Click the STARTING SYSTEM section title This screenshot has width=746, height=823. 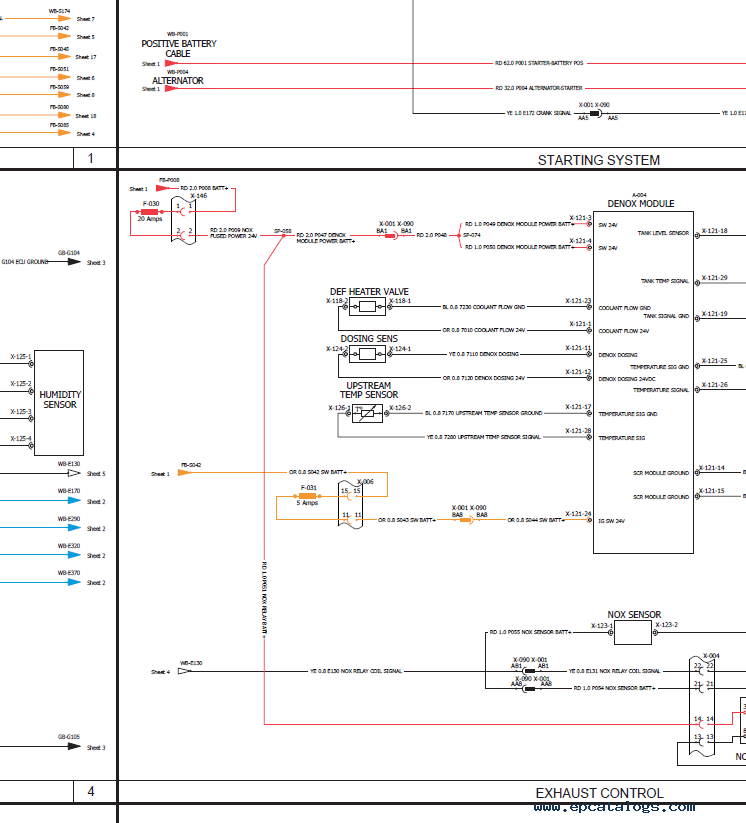598,160
